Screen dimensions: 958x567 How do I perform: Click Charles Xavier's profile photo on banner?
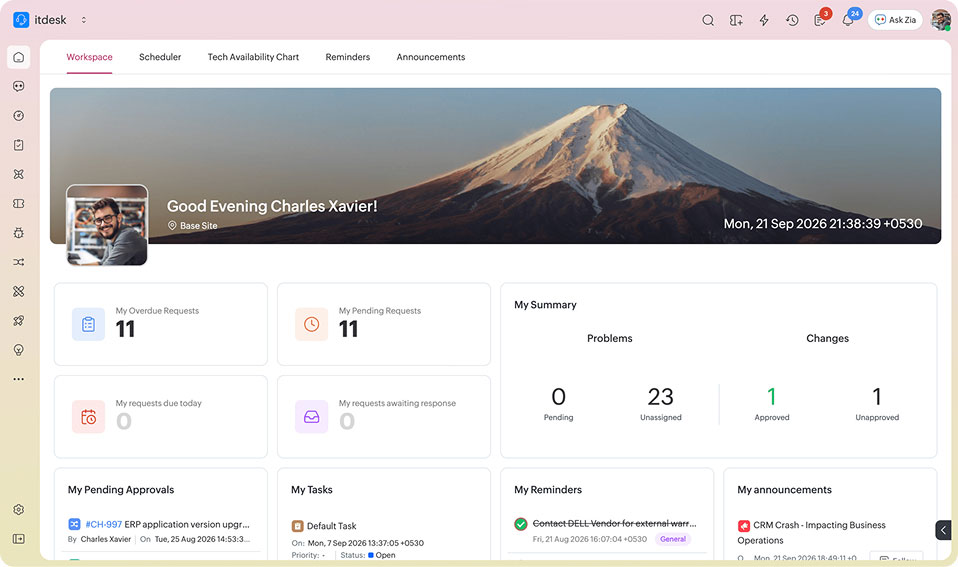pyautogui.click(x=107, y=225)
